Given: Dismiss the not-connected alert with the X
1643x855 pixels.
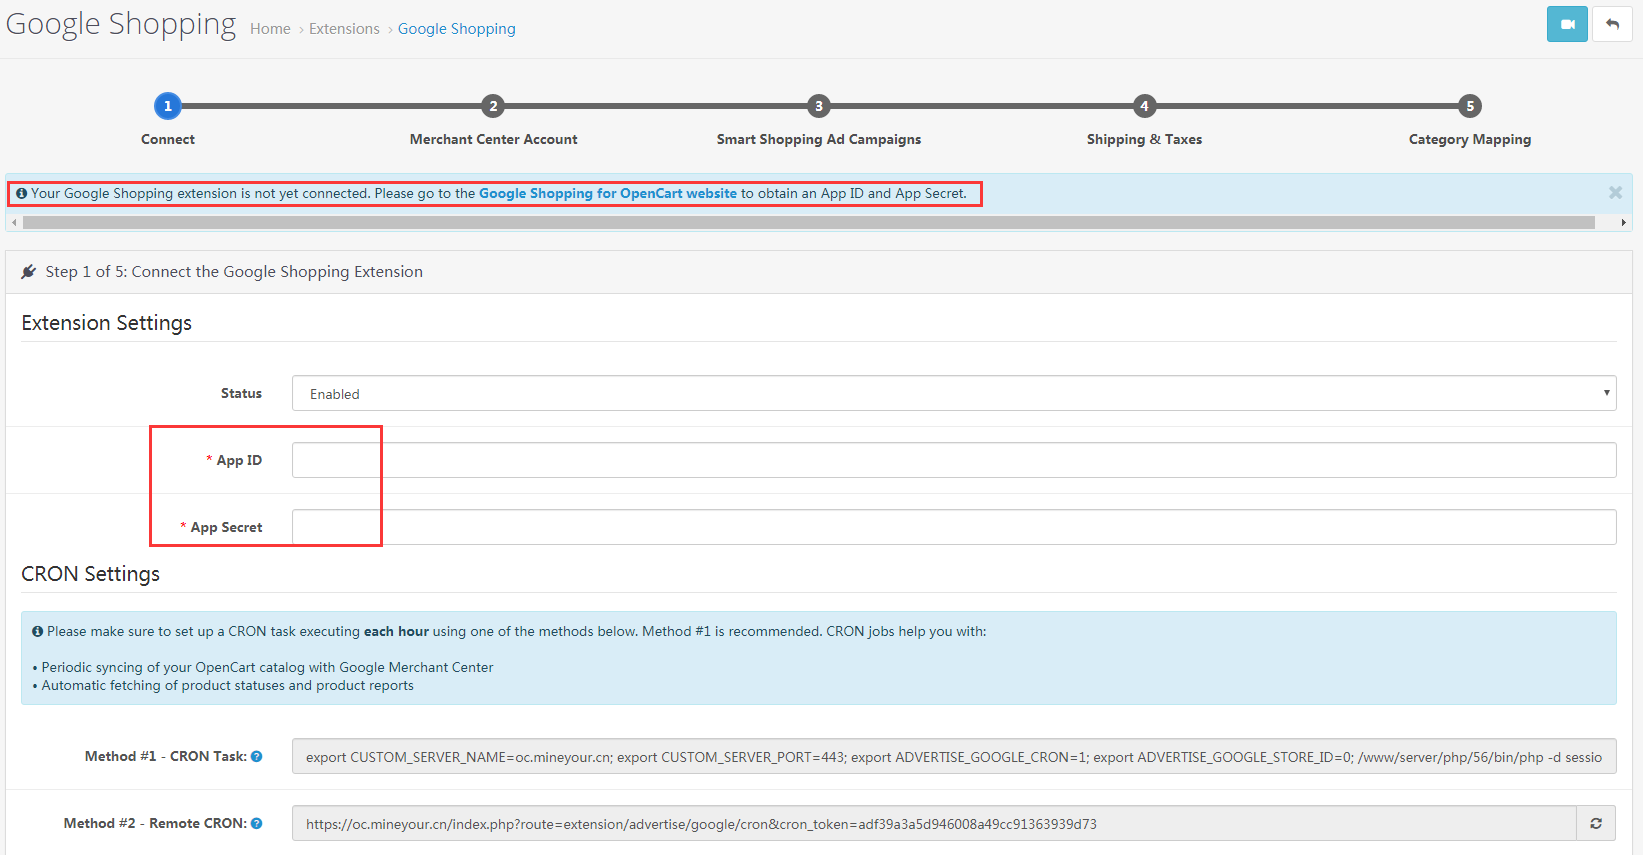Looking at the screenshot, I should tap(1615, 192).
